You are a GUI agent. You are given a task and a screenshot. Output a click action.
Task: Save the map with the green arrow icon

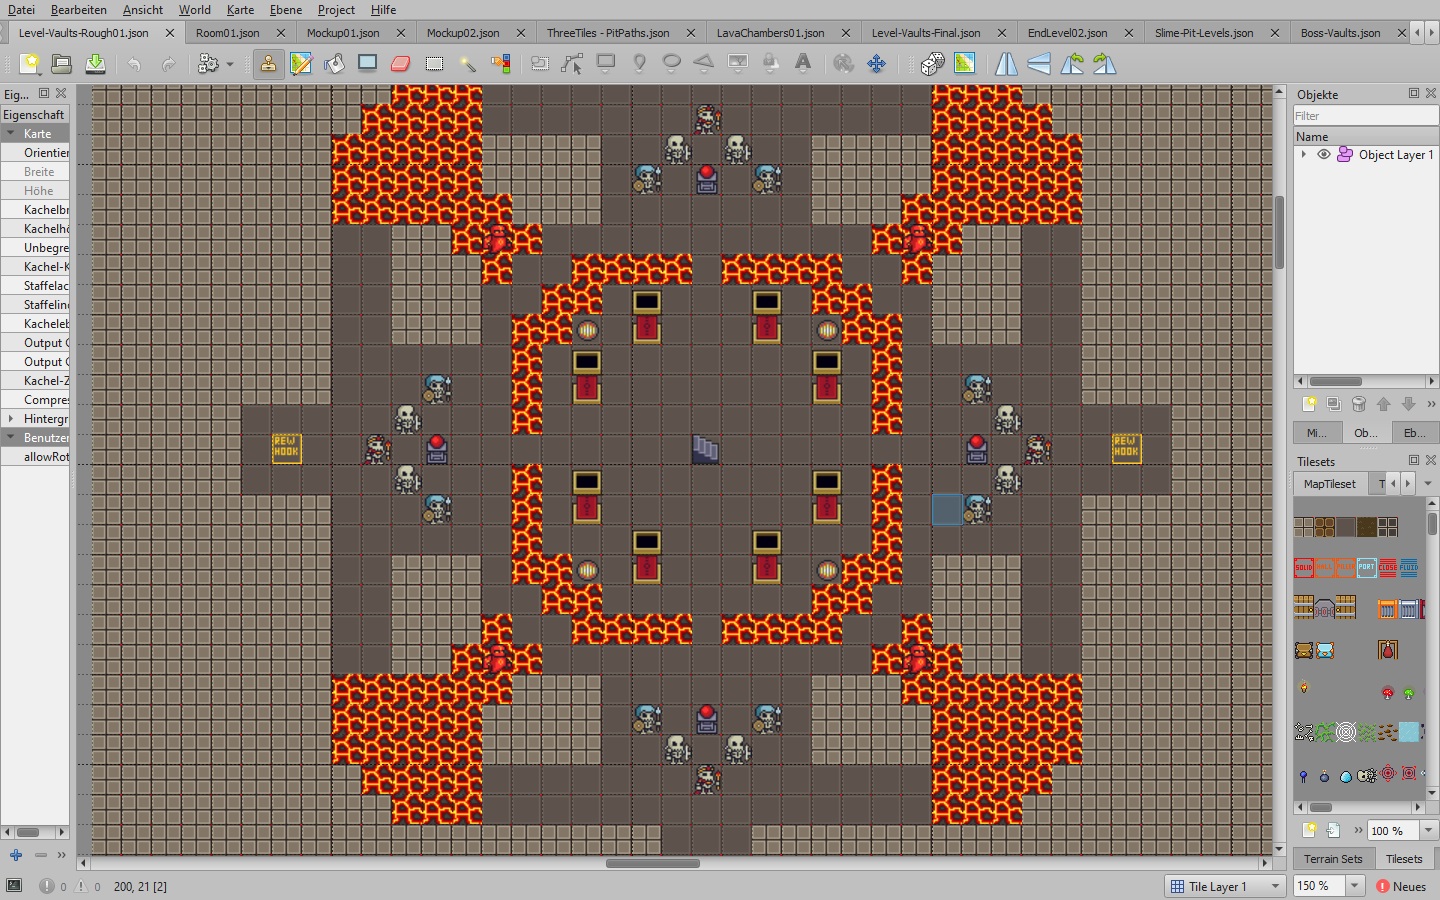[95, 64]
